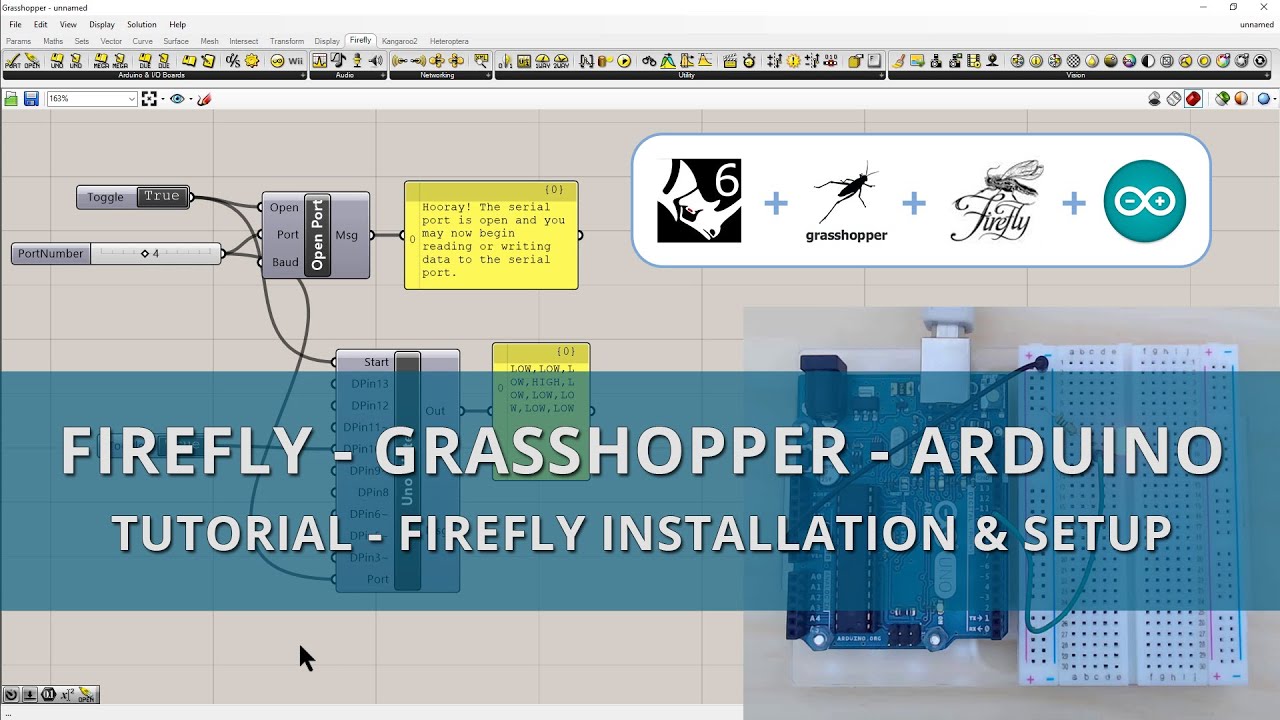Switch to the Params tab
Image resolution: width=1280 pixels, height=720 pixels.
(x=18, y=41)
